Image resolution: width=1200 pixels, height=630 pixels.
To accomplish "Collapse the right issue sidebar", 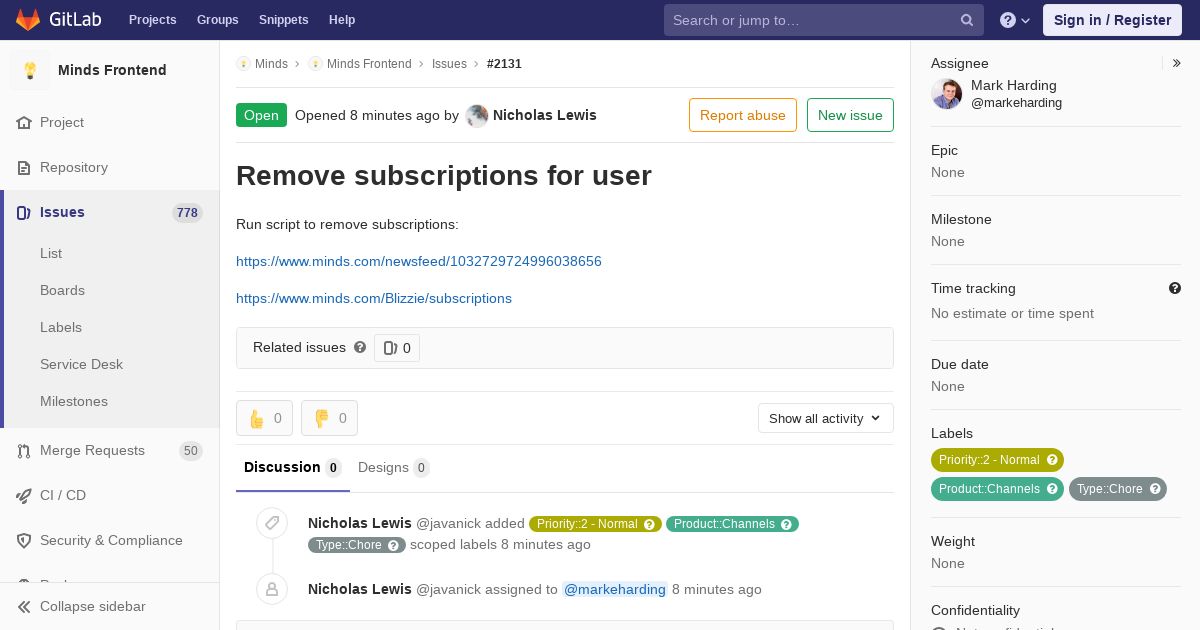I will point(1177,63).
